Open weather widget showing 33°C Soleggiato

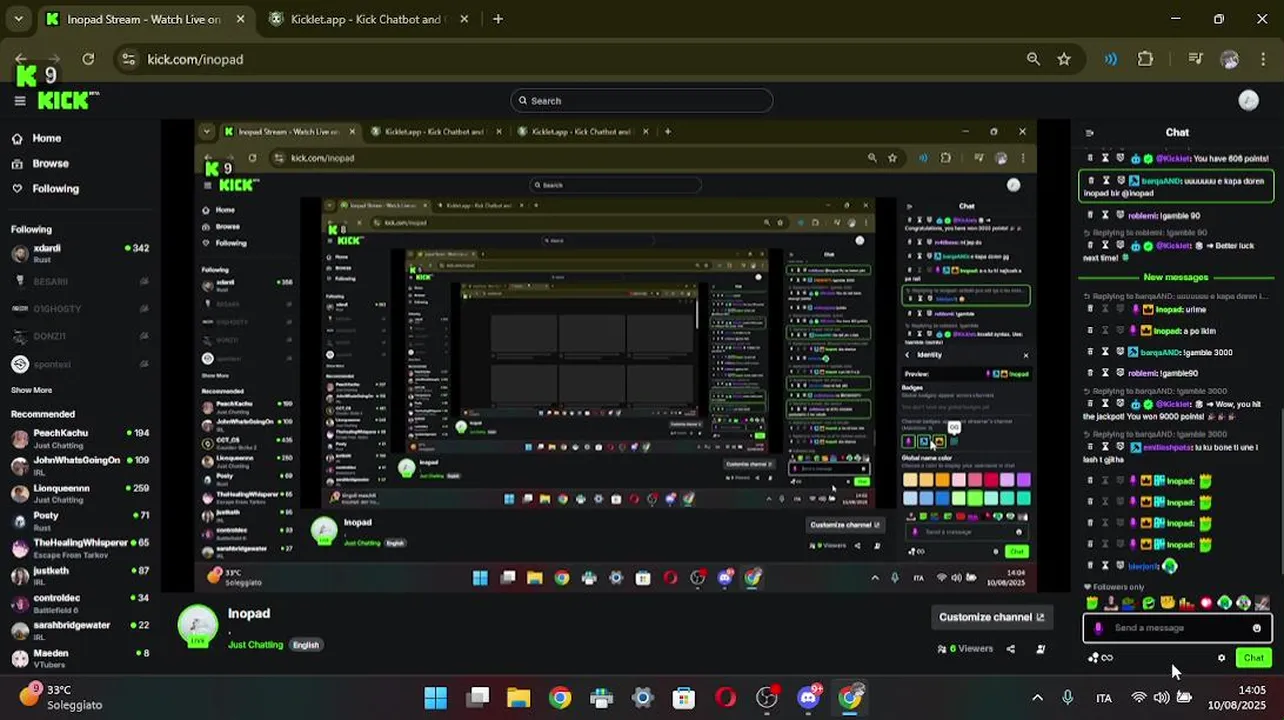pos(60,697)
